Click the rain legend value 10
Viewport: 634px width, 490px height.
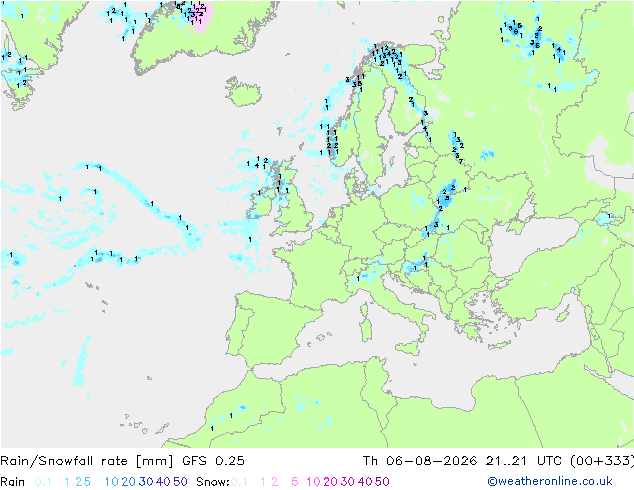pyautogui.click(x=112, y=482)
